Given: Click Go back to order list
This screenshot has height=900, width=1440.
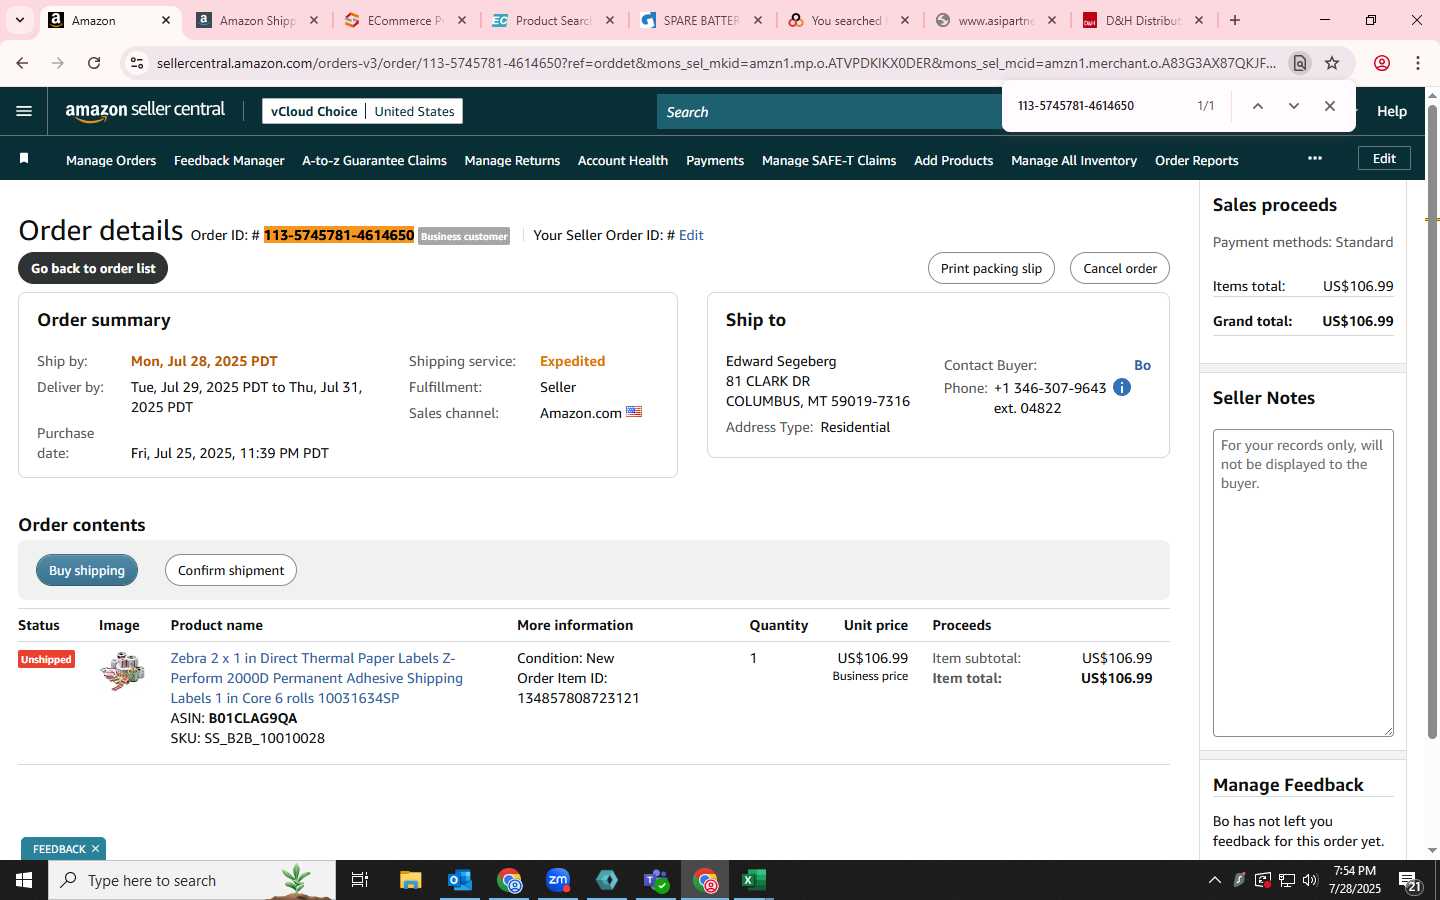Looking at the screenshot, I should tap(93, 268).
